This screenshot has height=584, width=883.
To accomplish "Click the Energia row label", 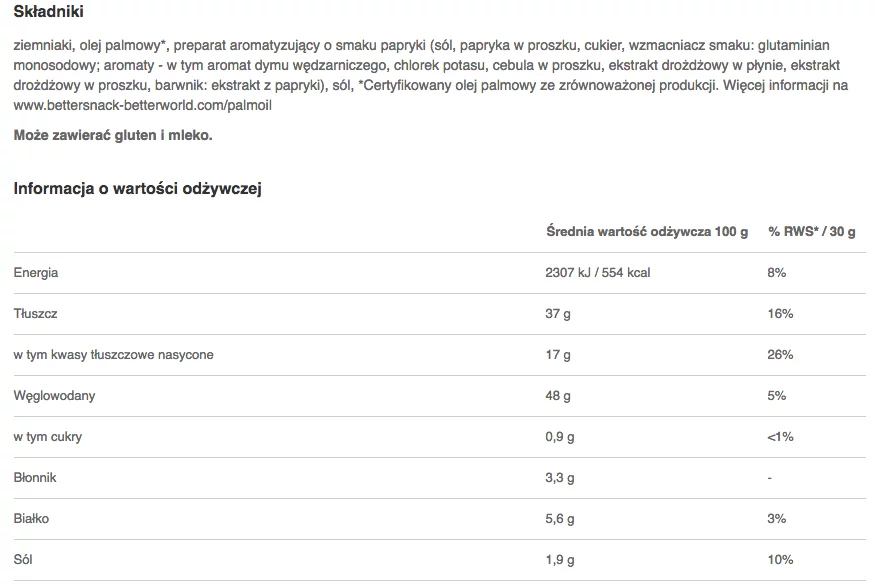I will pyautogui.click(x=36, y=273).
